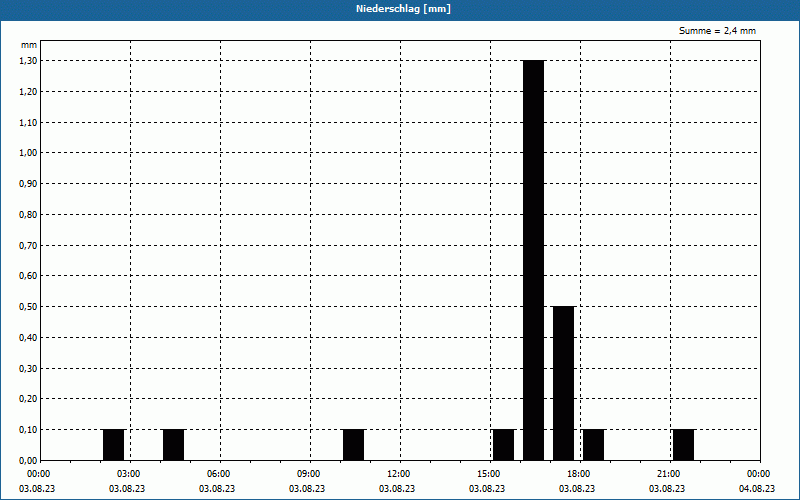800x500 pixels.
Task: Click the 0,10 bar between 09:00 and 12:00
Action: coord(354,445)
